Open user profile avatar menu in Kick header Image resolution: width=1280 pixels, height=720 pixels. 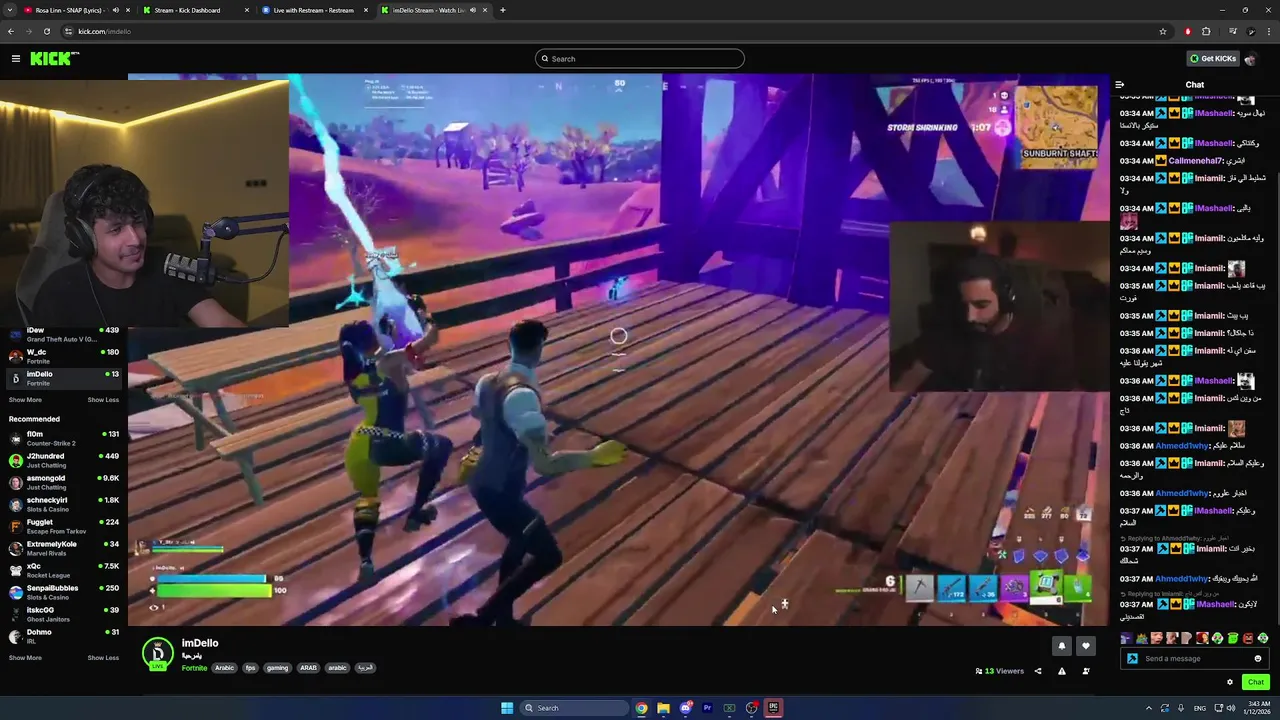point(1250,59)
